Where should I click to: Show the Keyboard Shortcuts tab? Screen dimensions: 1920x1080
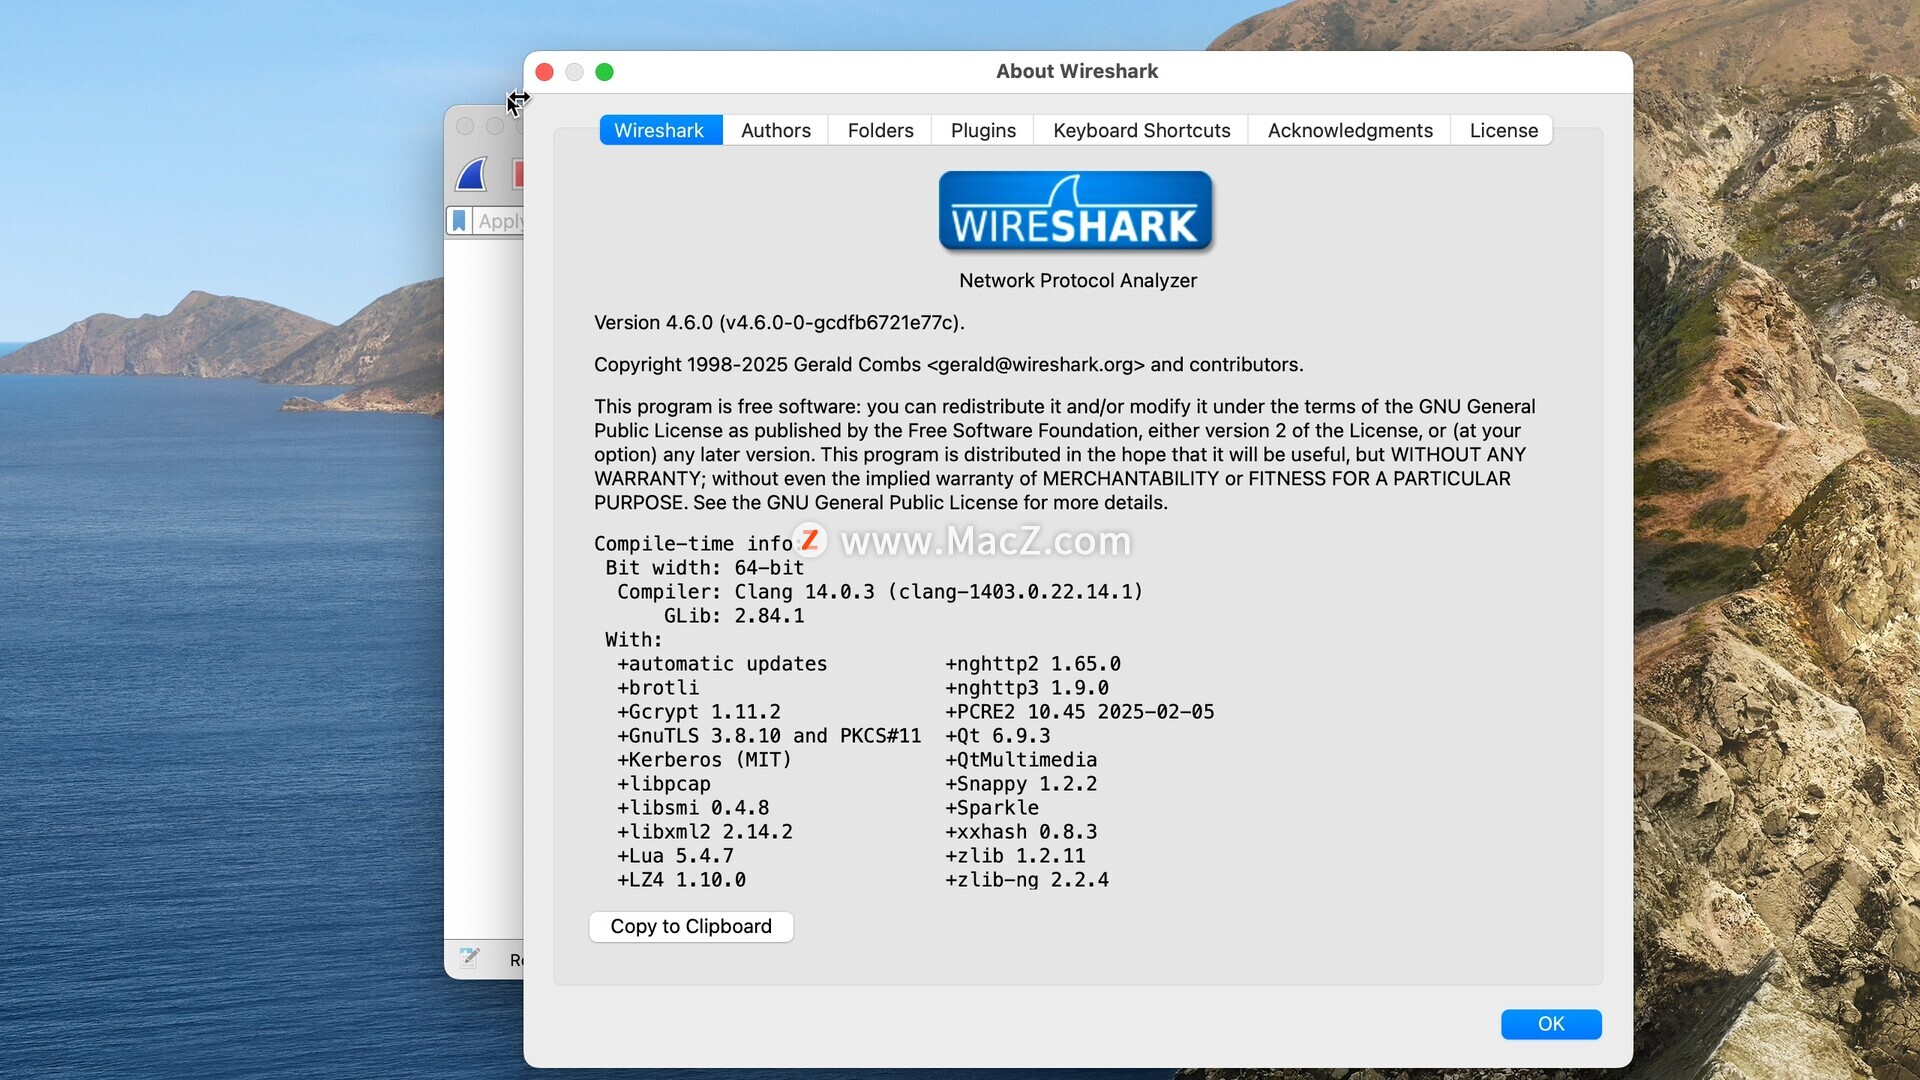pos(1141,130)
